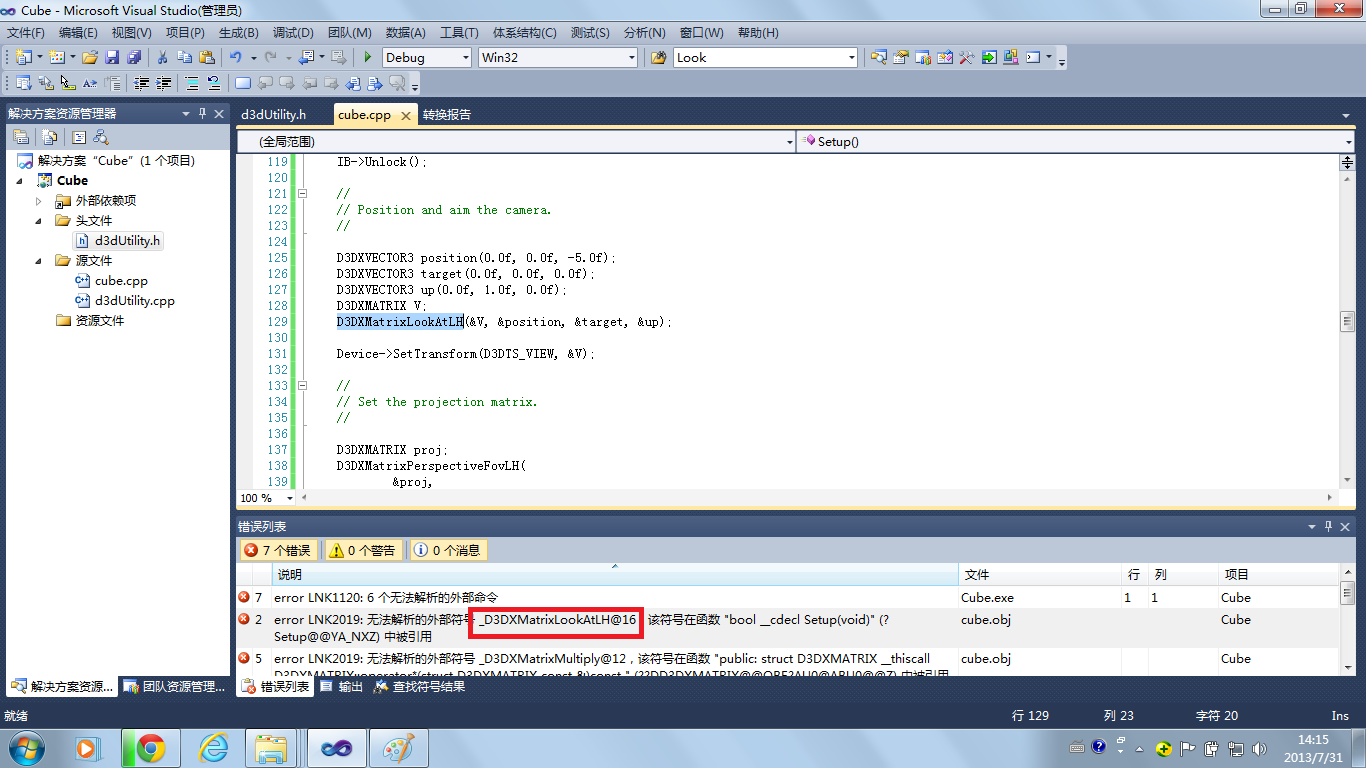Screen dimensions: 1366x768
Task: Uncomment selected lines icon
Action: click(x=214, y=83)
